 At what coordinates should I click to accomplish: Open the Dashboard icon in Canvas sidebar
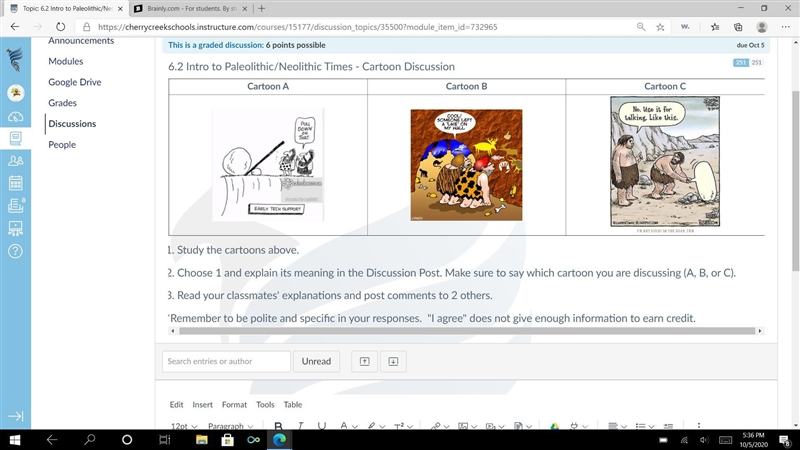(x=15, y=117)
